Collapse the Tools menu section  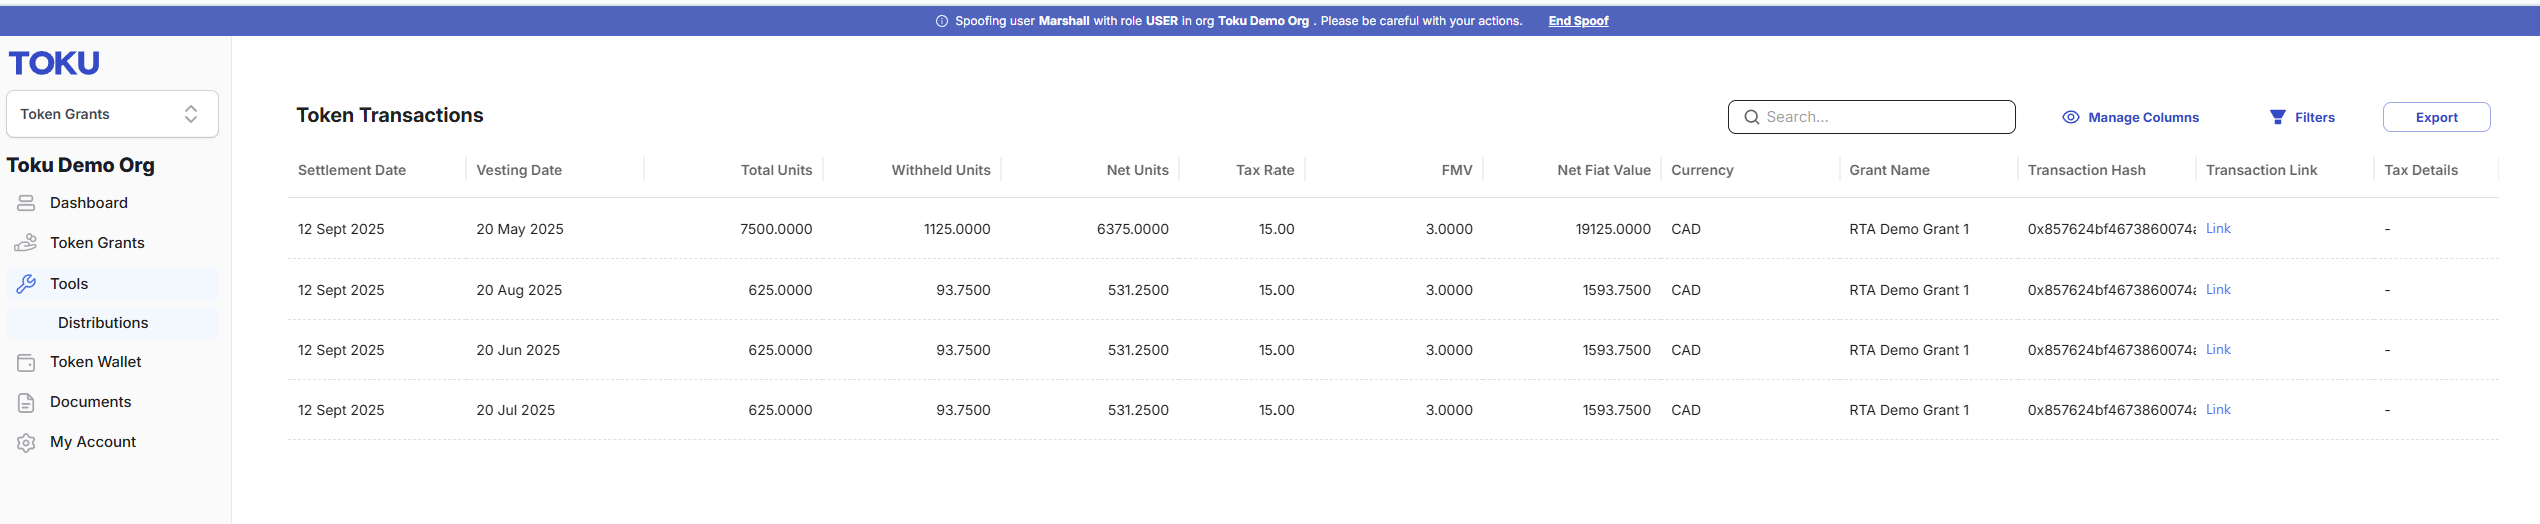[112, 284]
